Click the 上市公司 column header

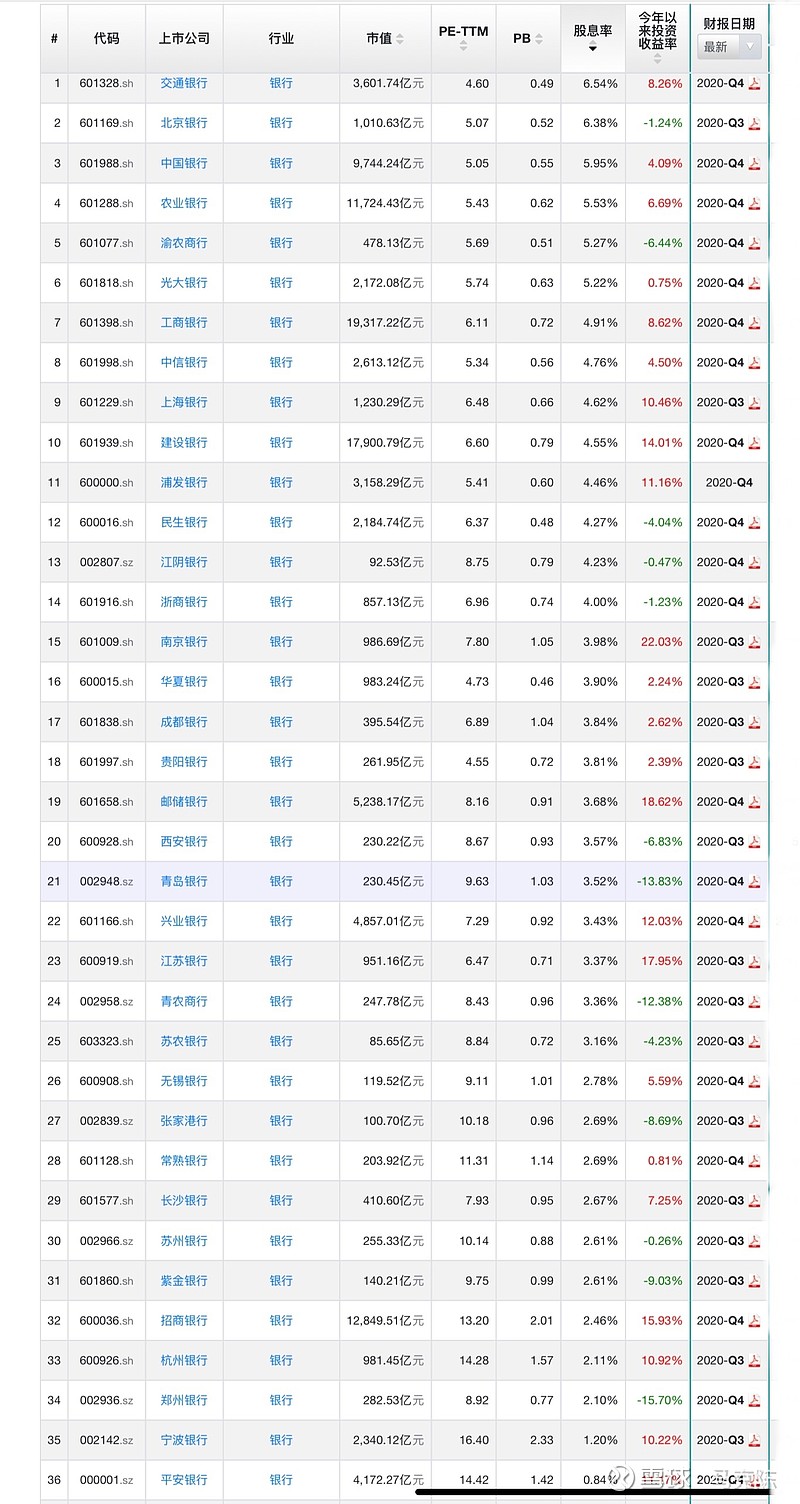coord(184,39)
